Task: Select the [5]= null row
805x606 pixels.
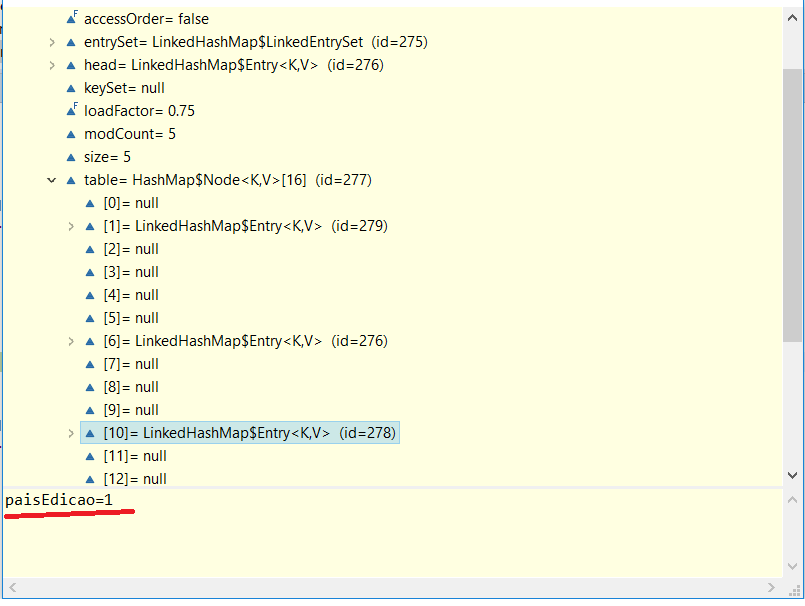Action: click(x=131, y=318)
